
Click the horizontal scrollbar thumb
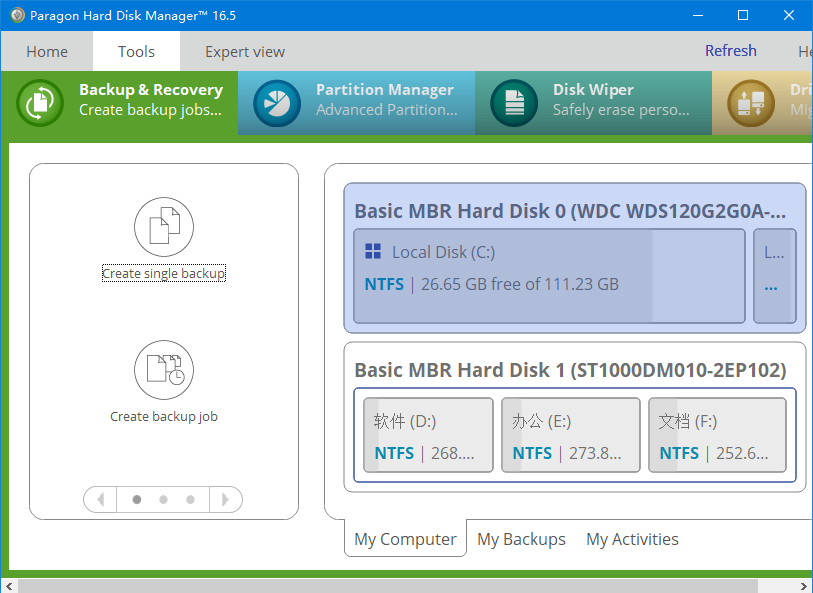[x=388, y=586]
